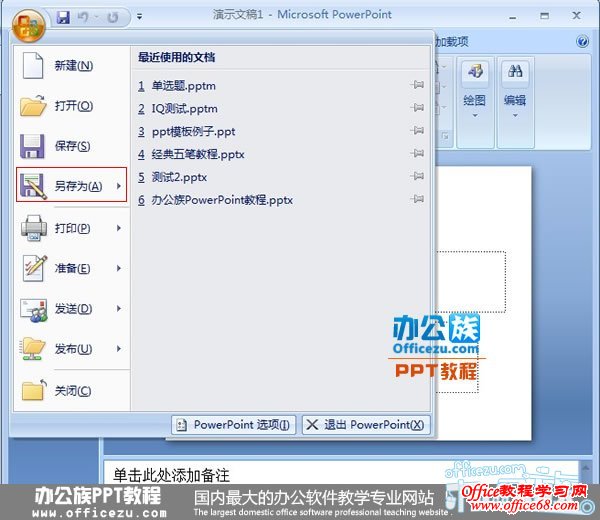Expand the 准备(E) submenu arrow

click(x=119, y=268)
